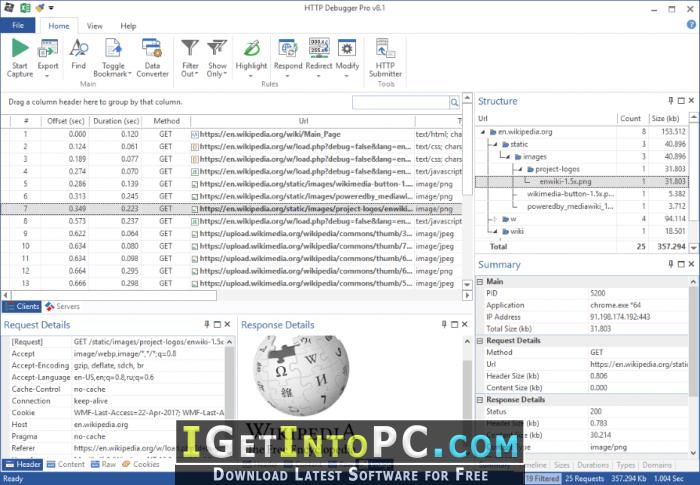Screen dimensions: 700x485
Task: Switch to the View ribbon tab
Action: (x=94, y=26)
